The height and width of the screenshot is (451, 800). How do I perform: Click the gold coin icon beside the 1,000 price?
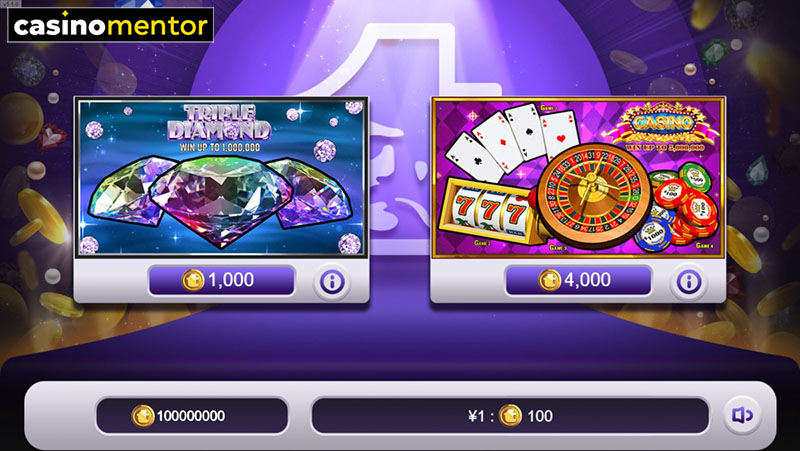pos(193,280)
